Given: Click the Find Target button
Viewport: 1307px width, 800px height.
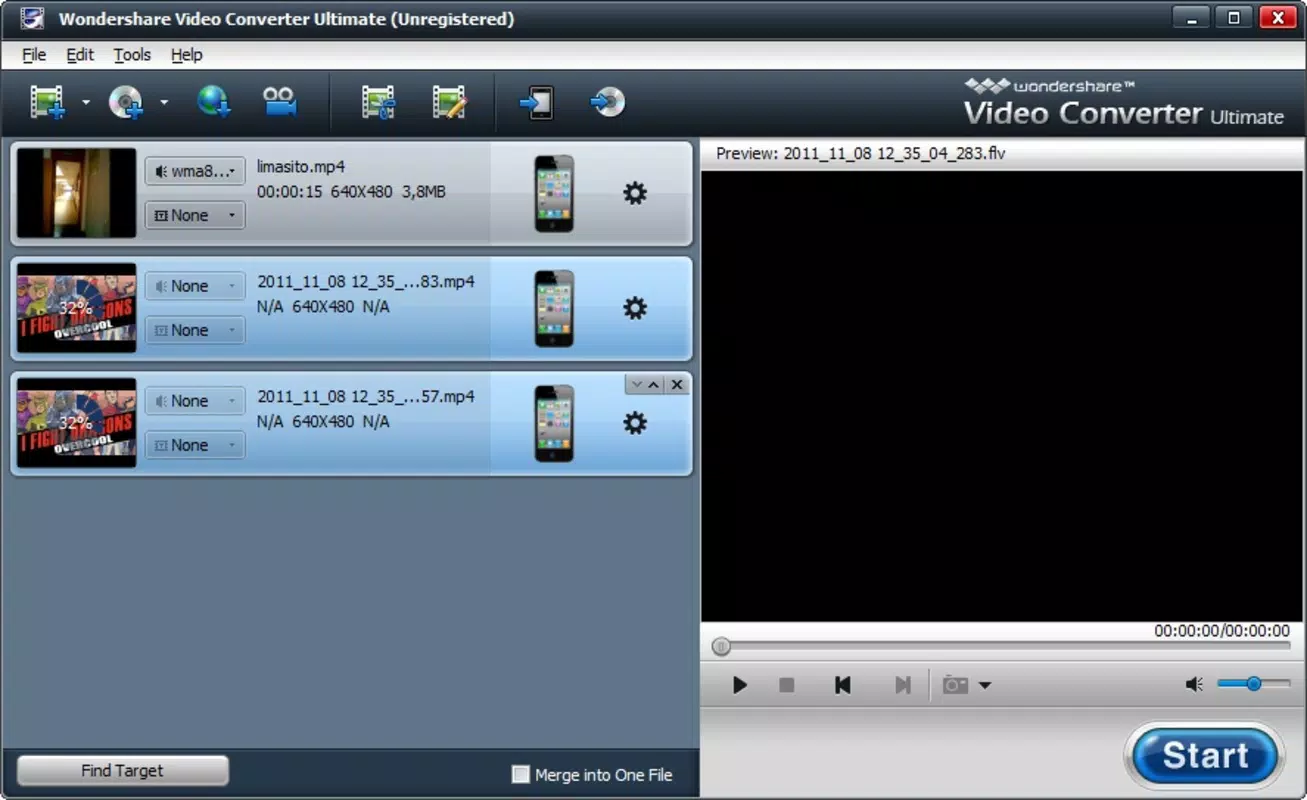Looking at the screenshot, I should (x=123, y=771).
